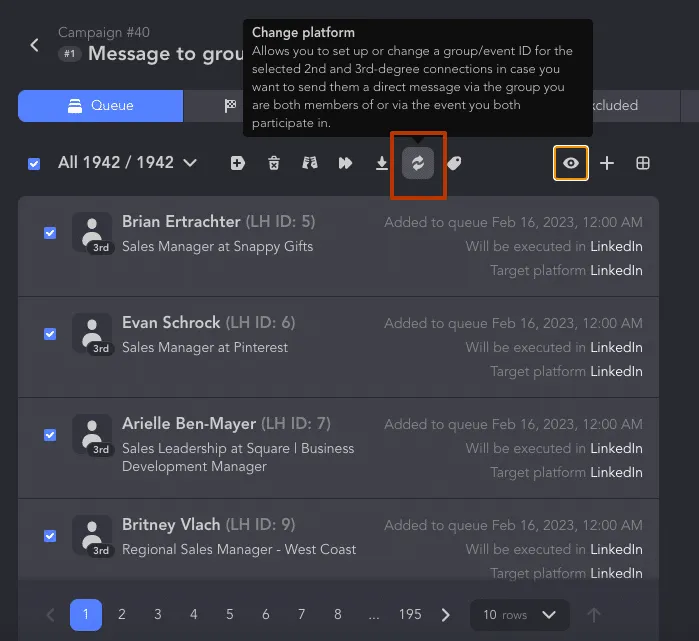Click Target platform LinkedIn in Brian's row

click(566, 271)
